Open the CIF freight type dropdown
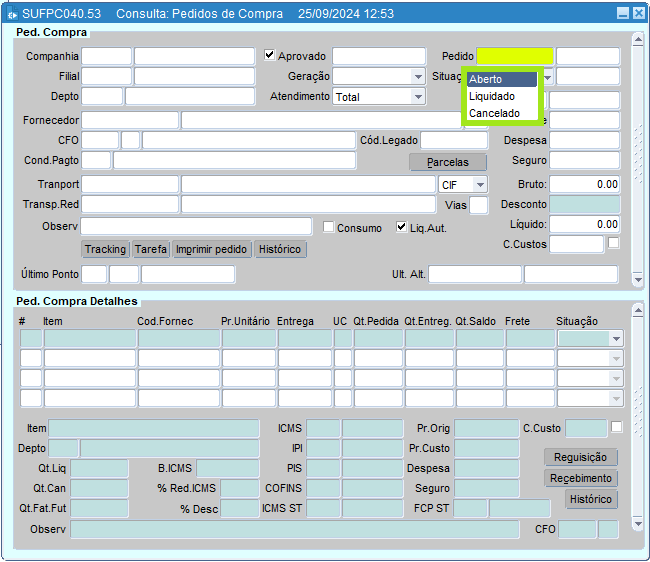The image size is (650, 562). pyautogui.click(x=480, y=185)
